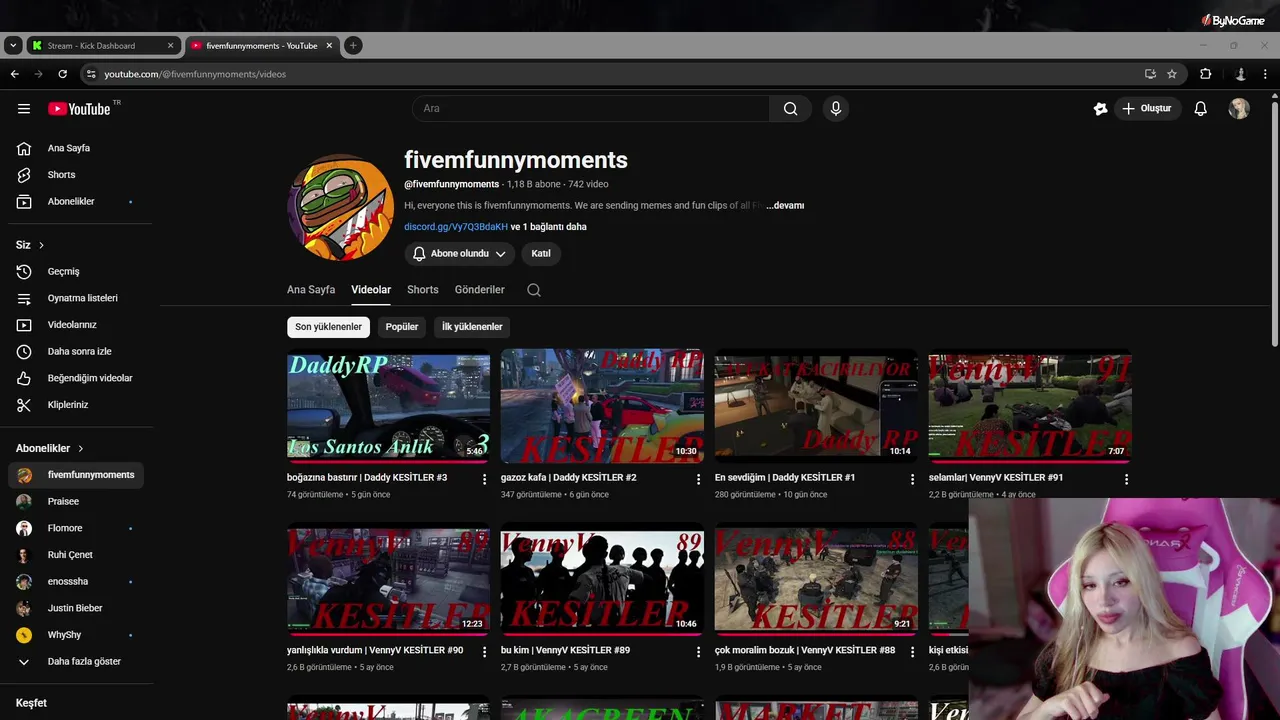
Task: Close the Kick Dashboard tab
Action: click(x=170, y=45)
